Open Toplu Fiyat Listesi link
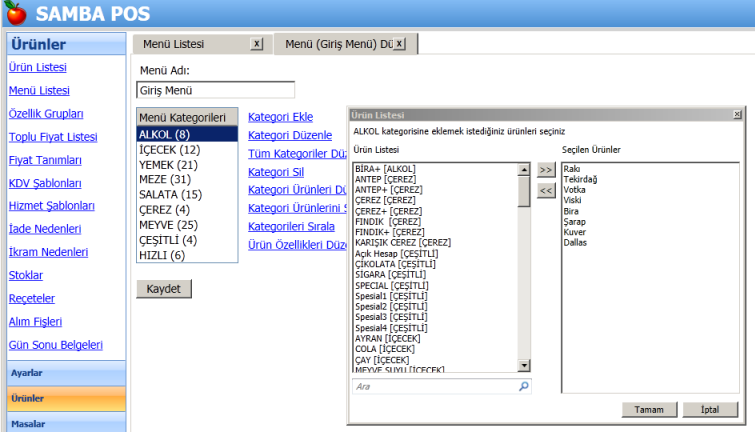This screenshot has width=755, height=432. coord(53,137)
